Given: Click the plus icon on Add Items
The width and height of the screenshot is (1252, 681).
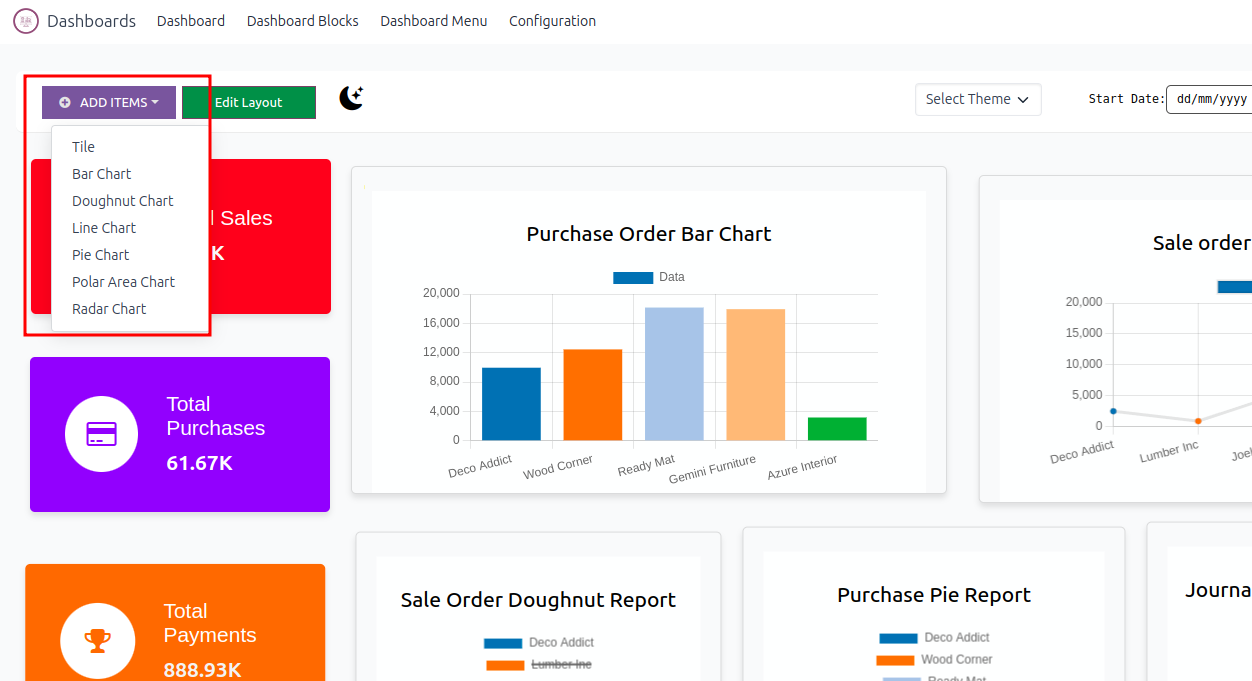Looking at the screenshot, I should (65, 103).
